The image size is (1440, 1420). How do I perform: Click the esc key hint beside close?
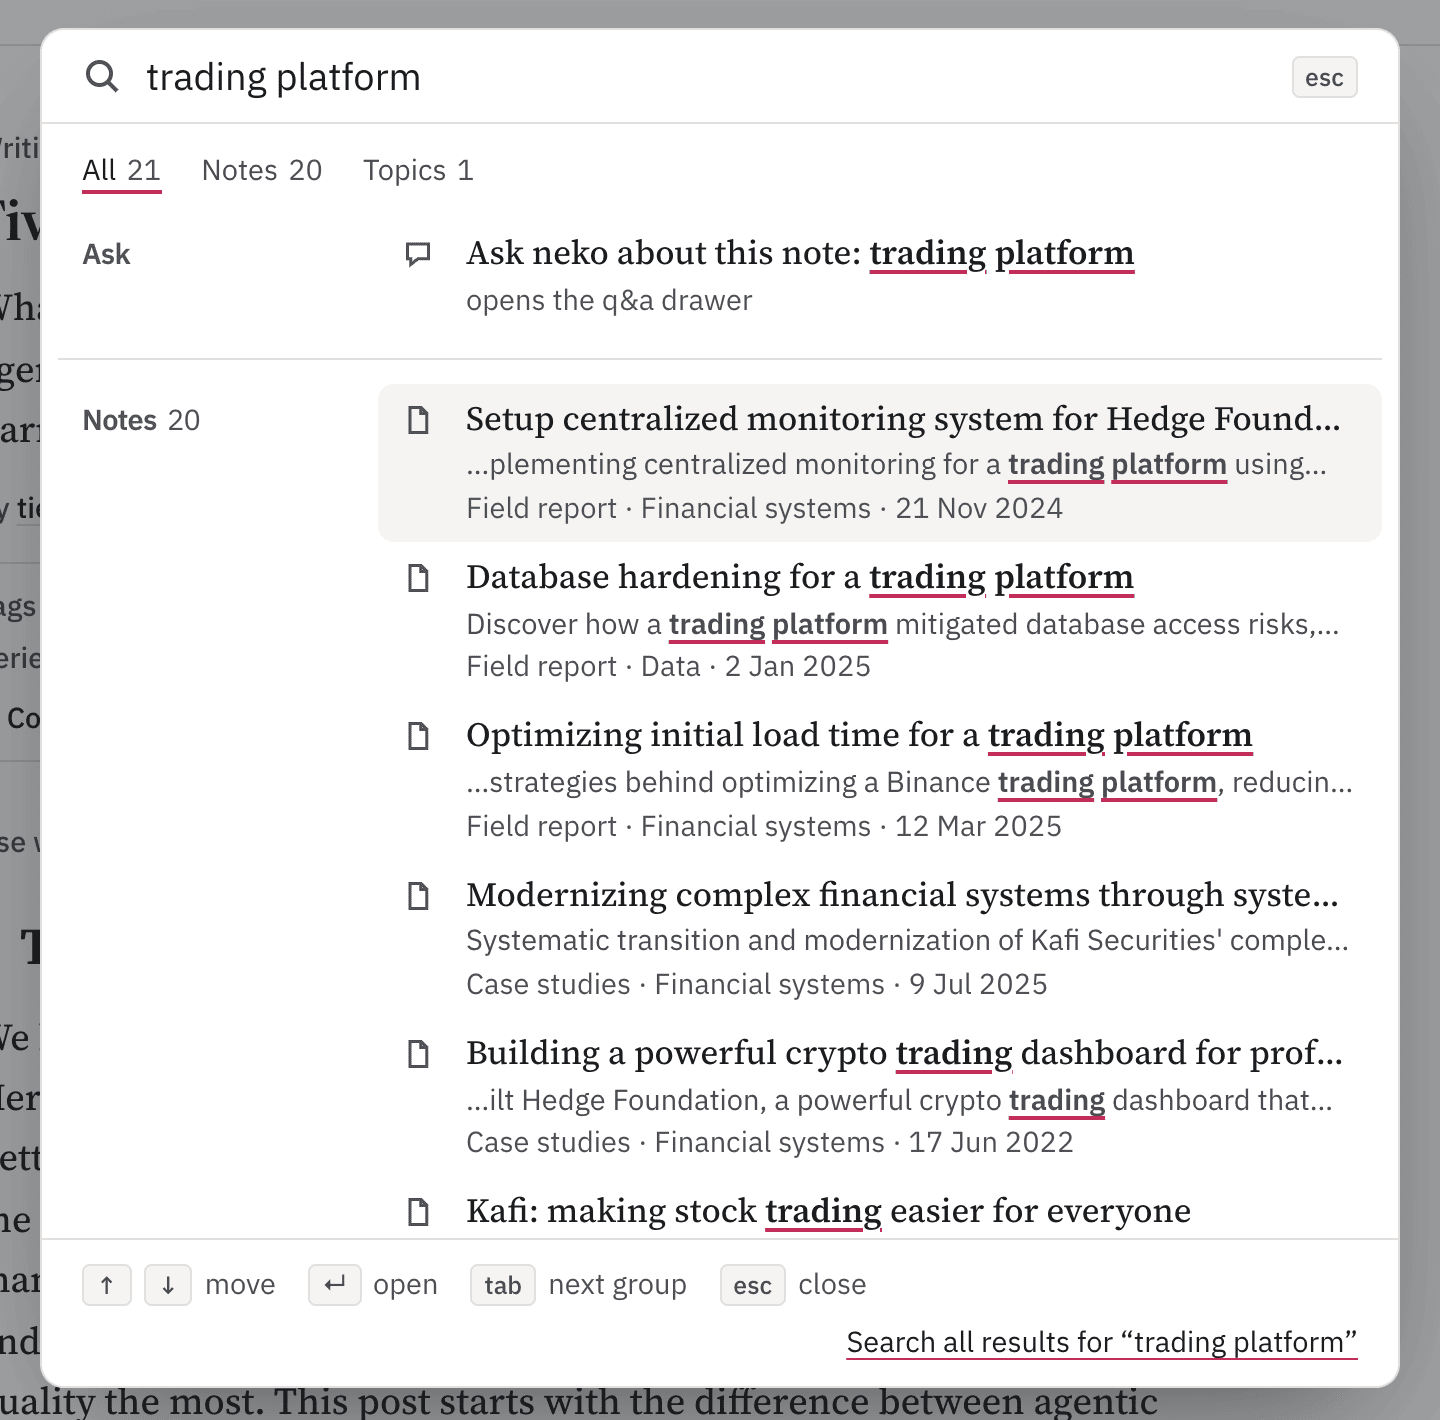753,1285
